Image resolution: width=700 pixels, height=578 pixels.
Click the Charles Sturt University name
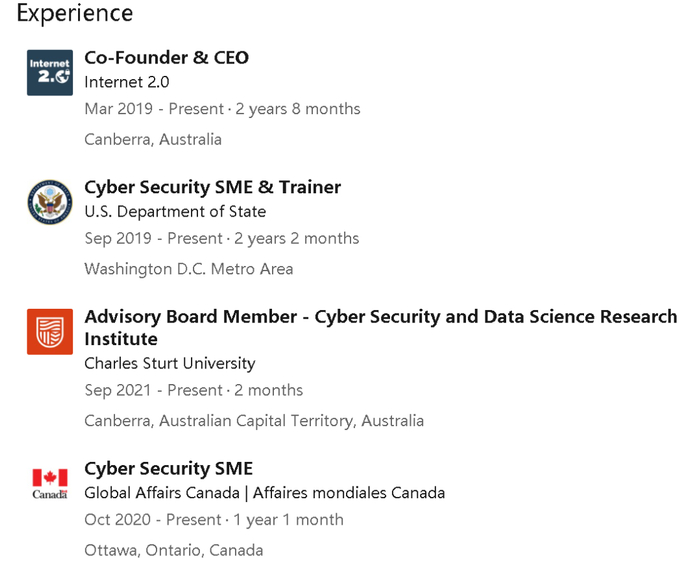(169, 363)
